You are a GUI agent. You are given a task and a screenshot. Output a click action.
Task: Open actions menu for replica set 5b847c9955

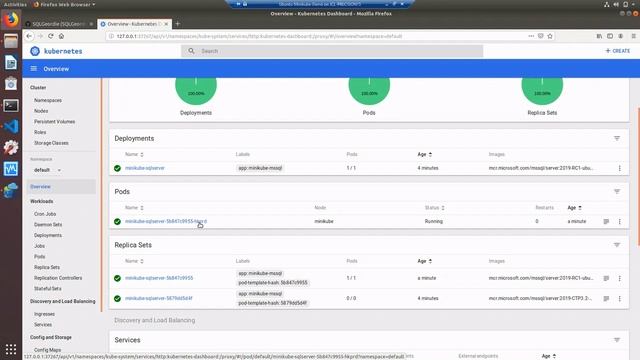point(620,278)
